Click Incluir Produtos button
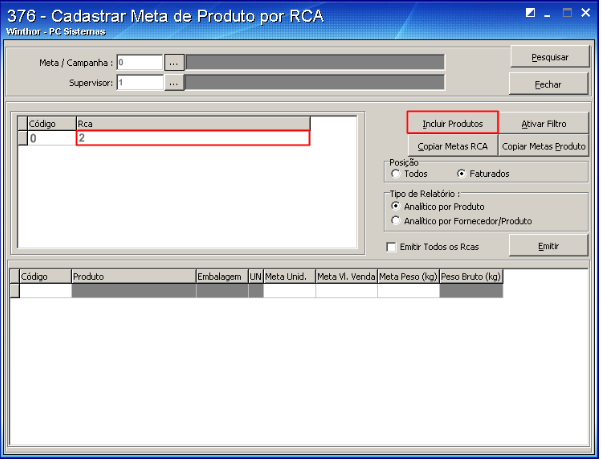 (452, 123)
